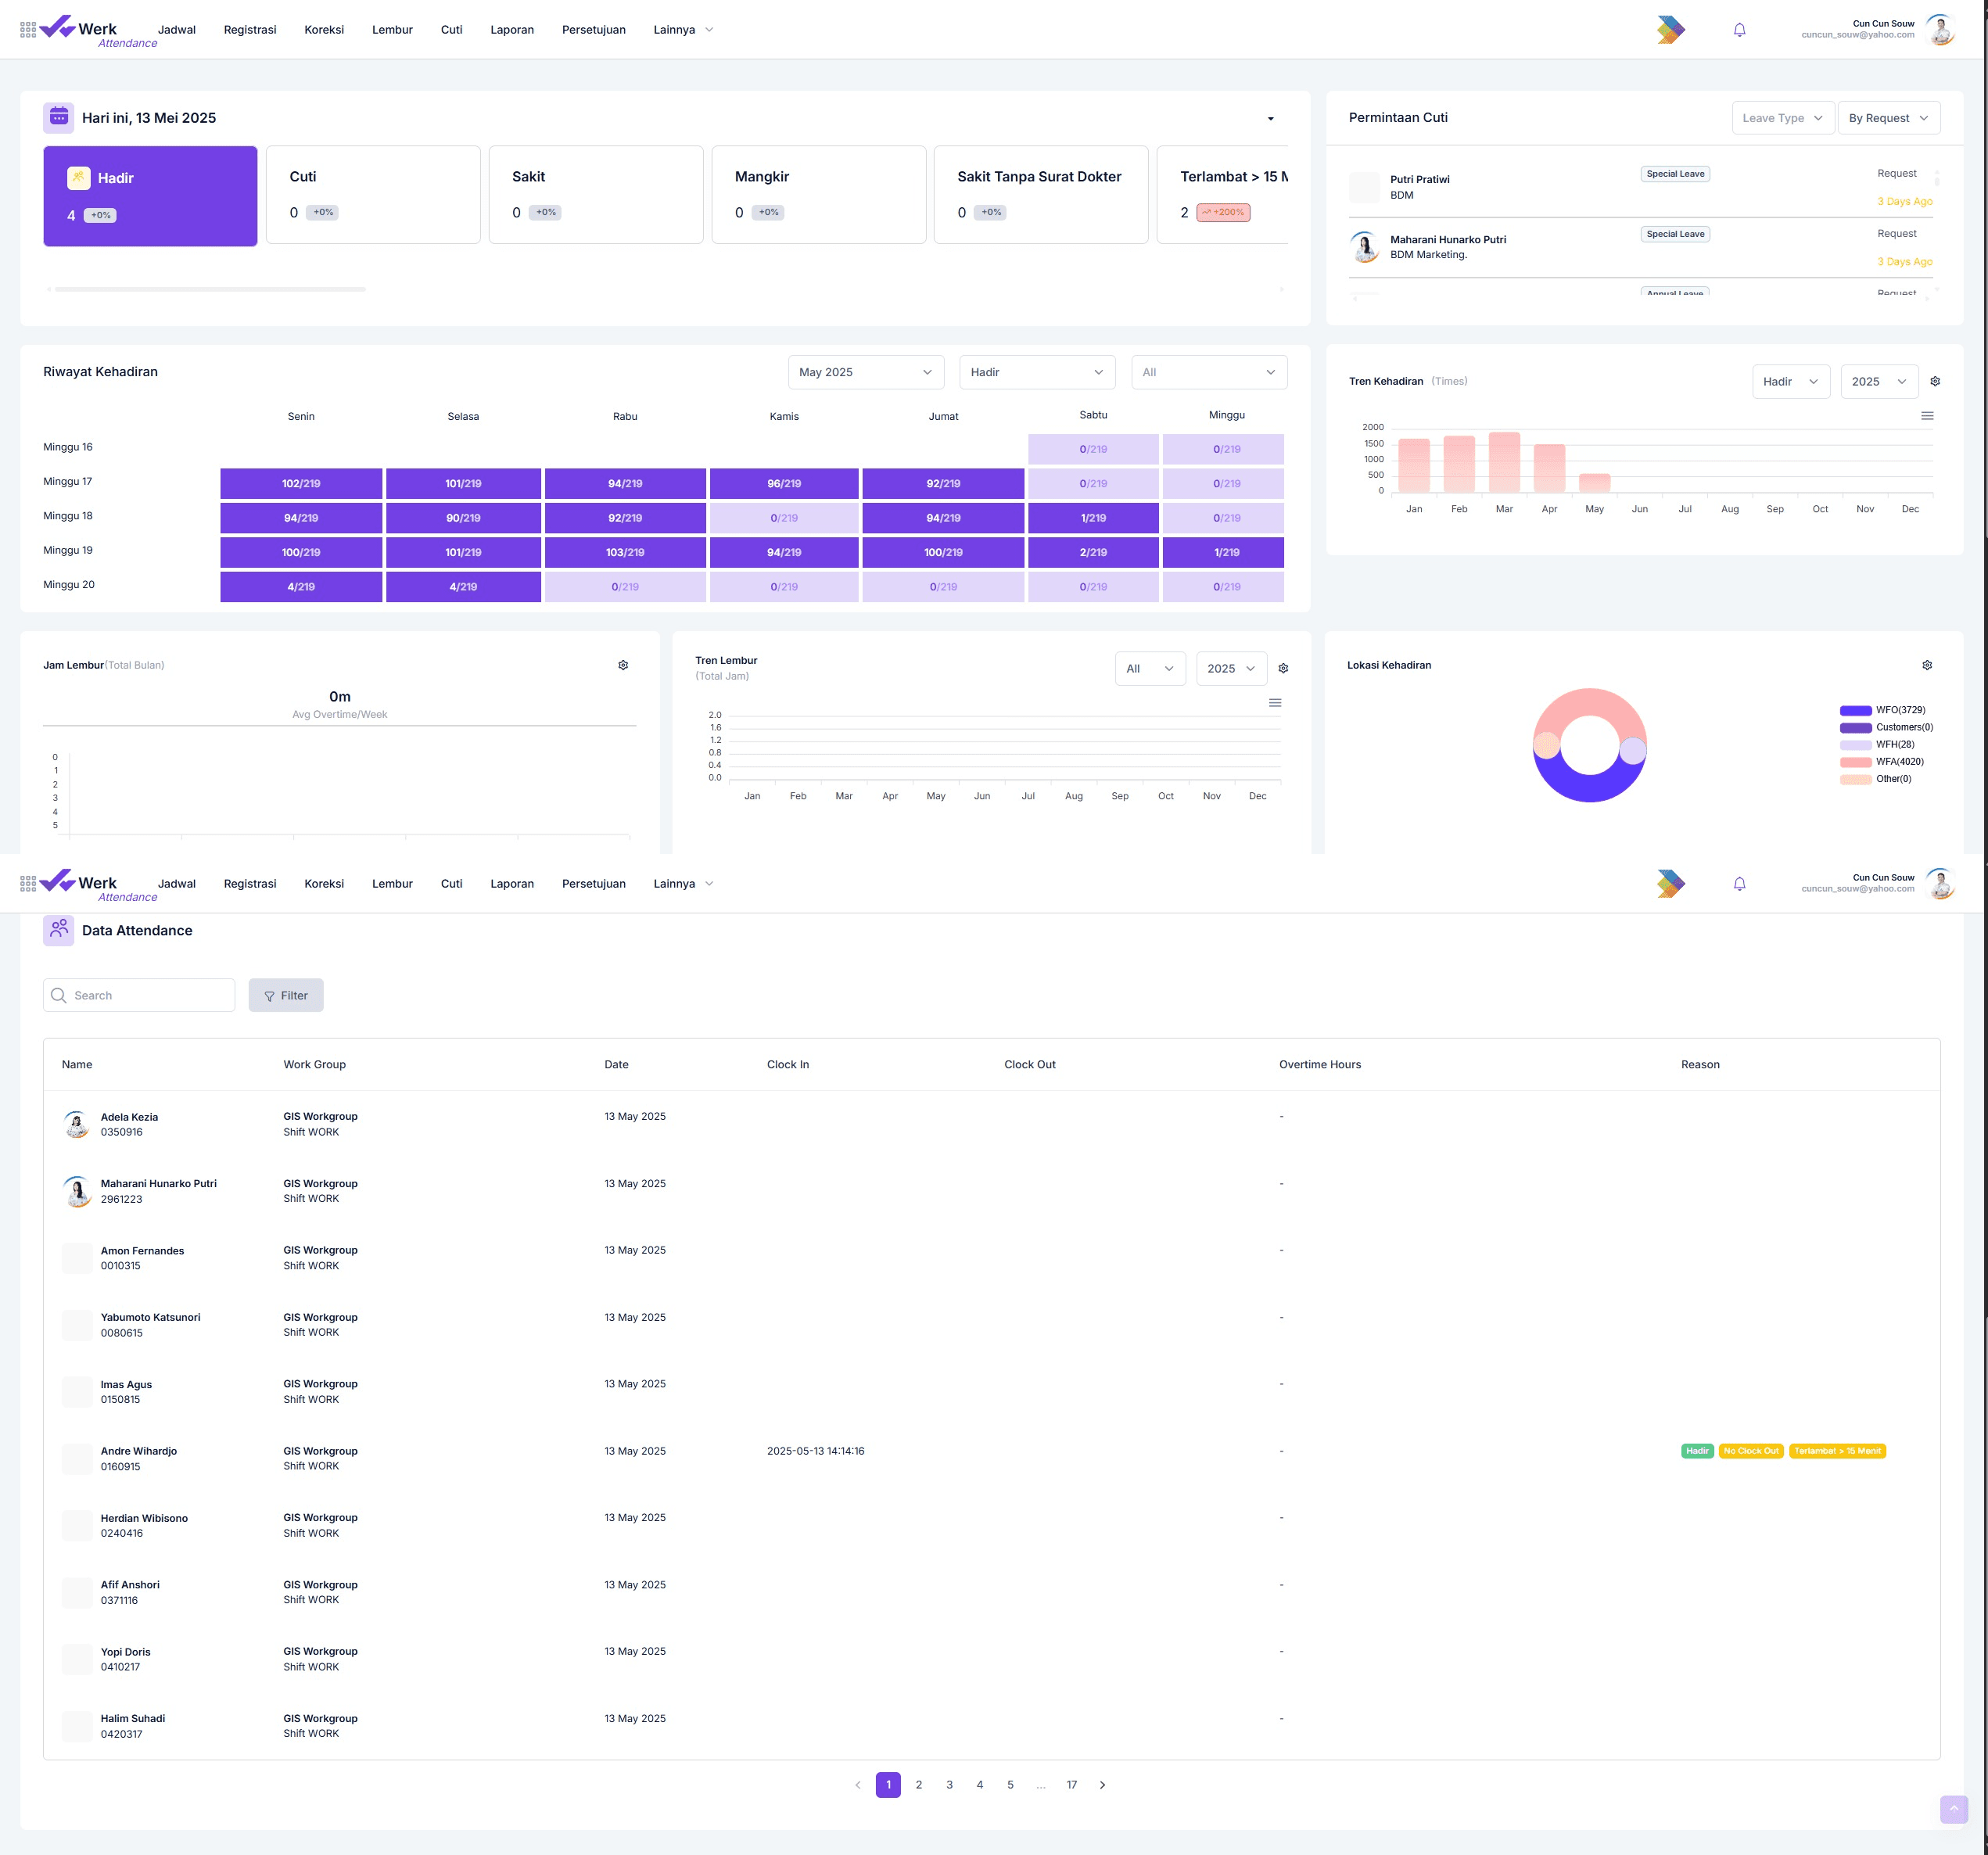Click notification bell in dashboard top header

[1739, 30]
